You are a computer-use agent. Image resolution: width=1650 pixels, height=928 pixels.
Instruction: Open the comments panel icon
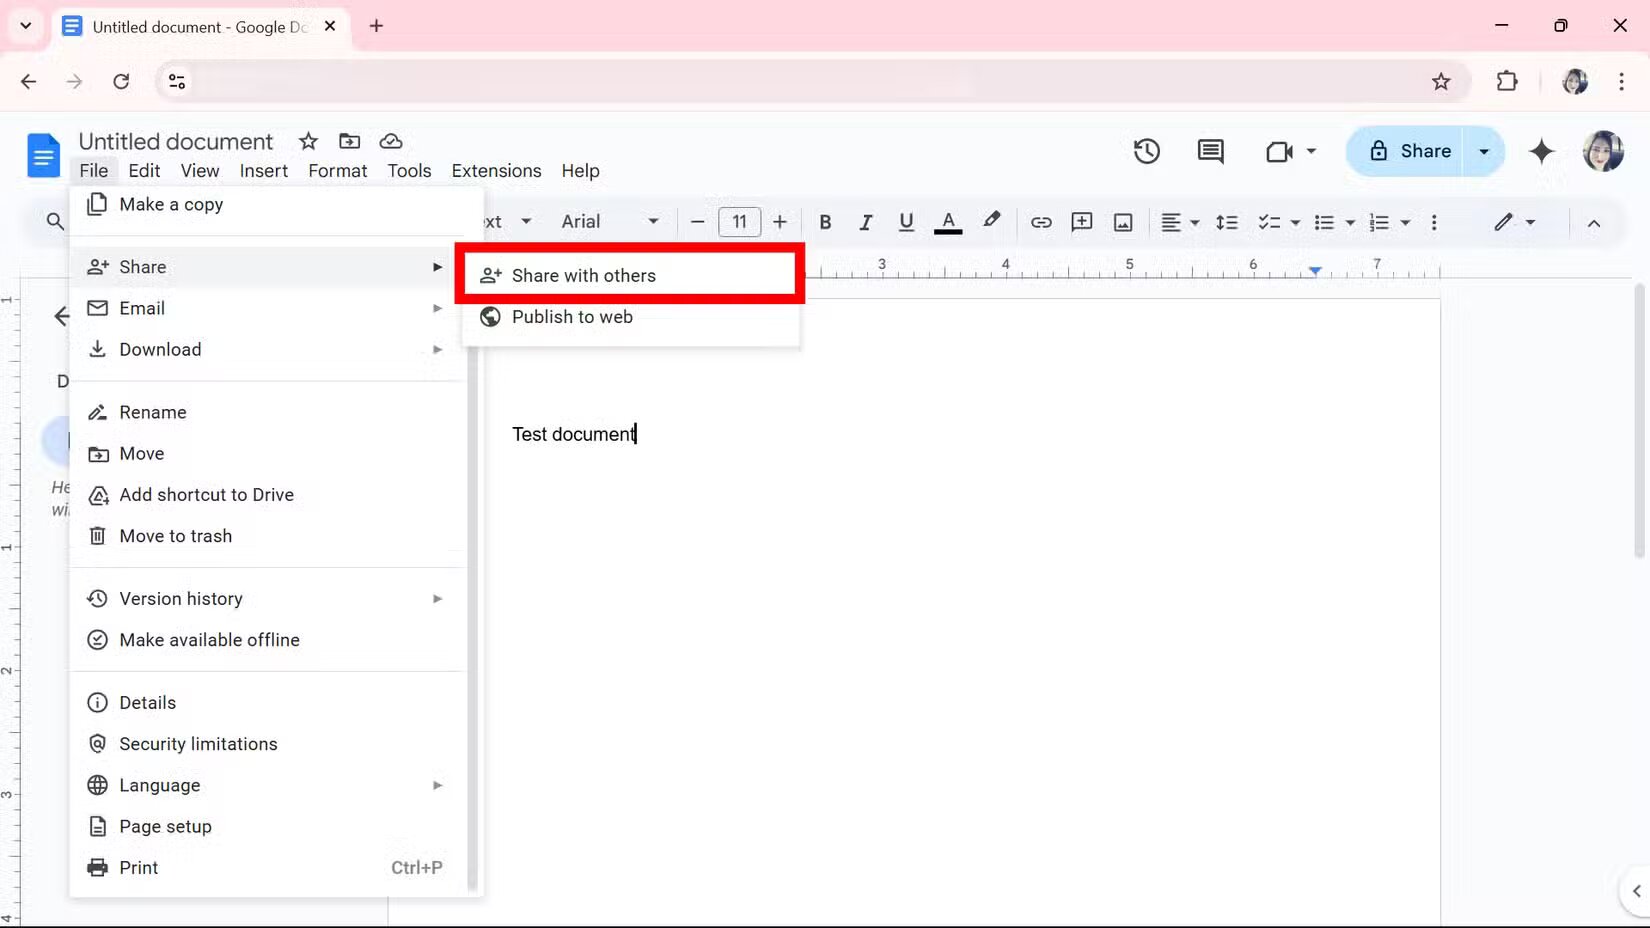1210,151
